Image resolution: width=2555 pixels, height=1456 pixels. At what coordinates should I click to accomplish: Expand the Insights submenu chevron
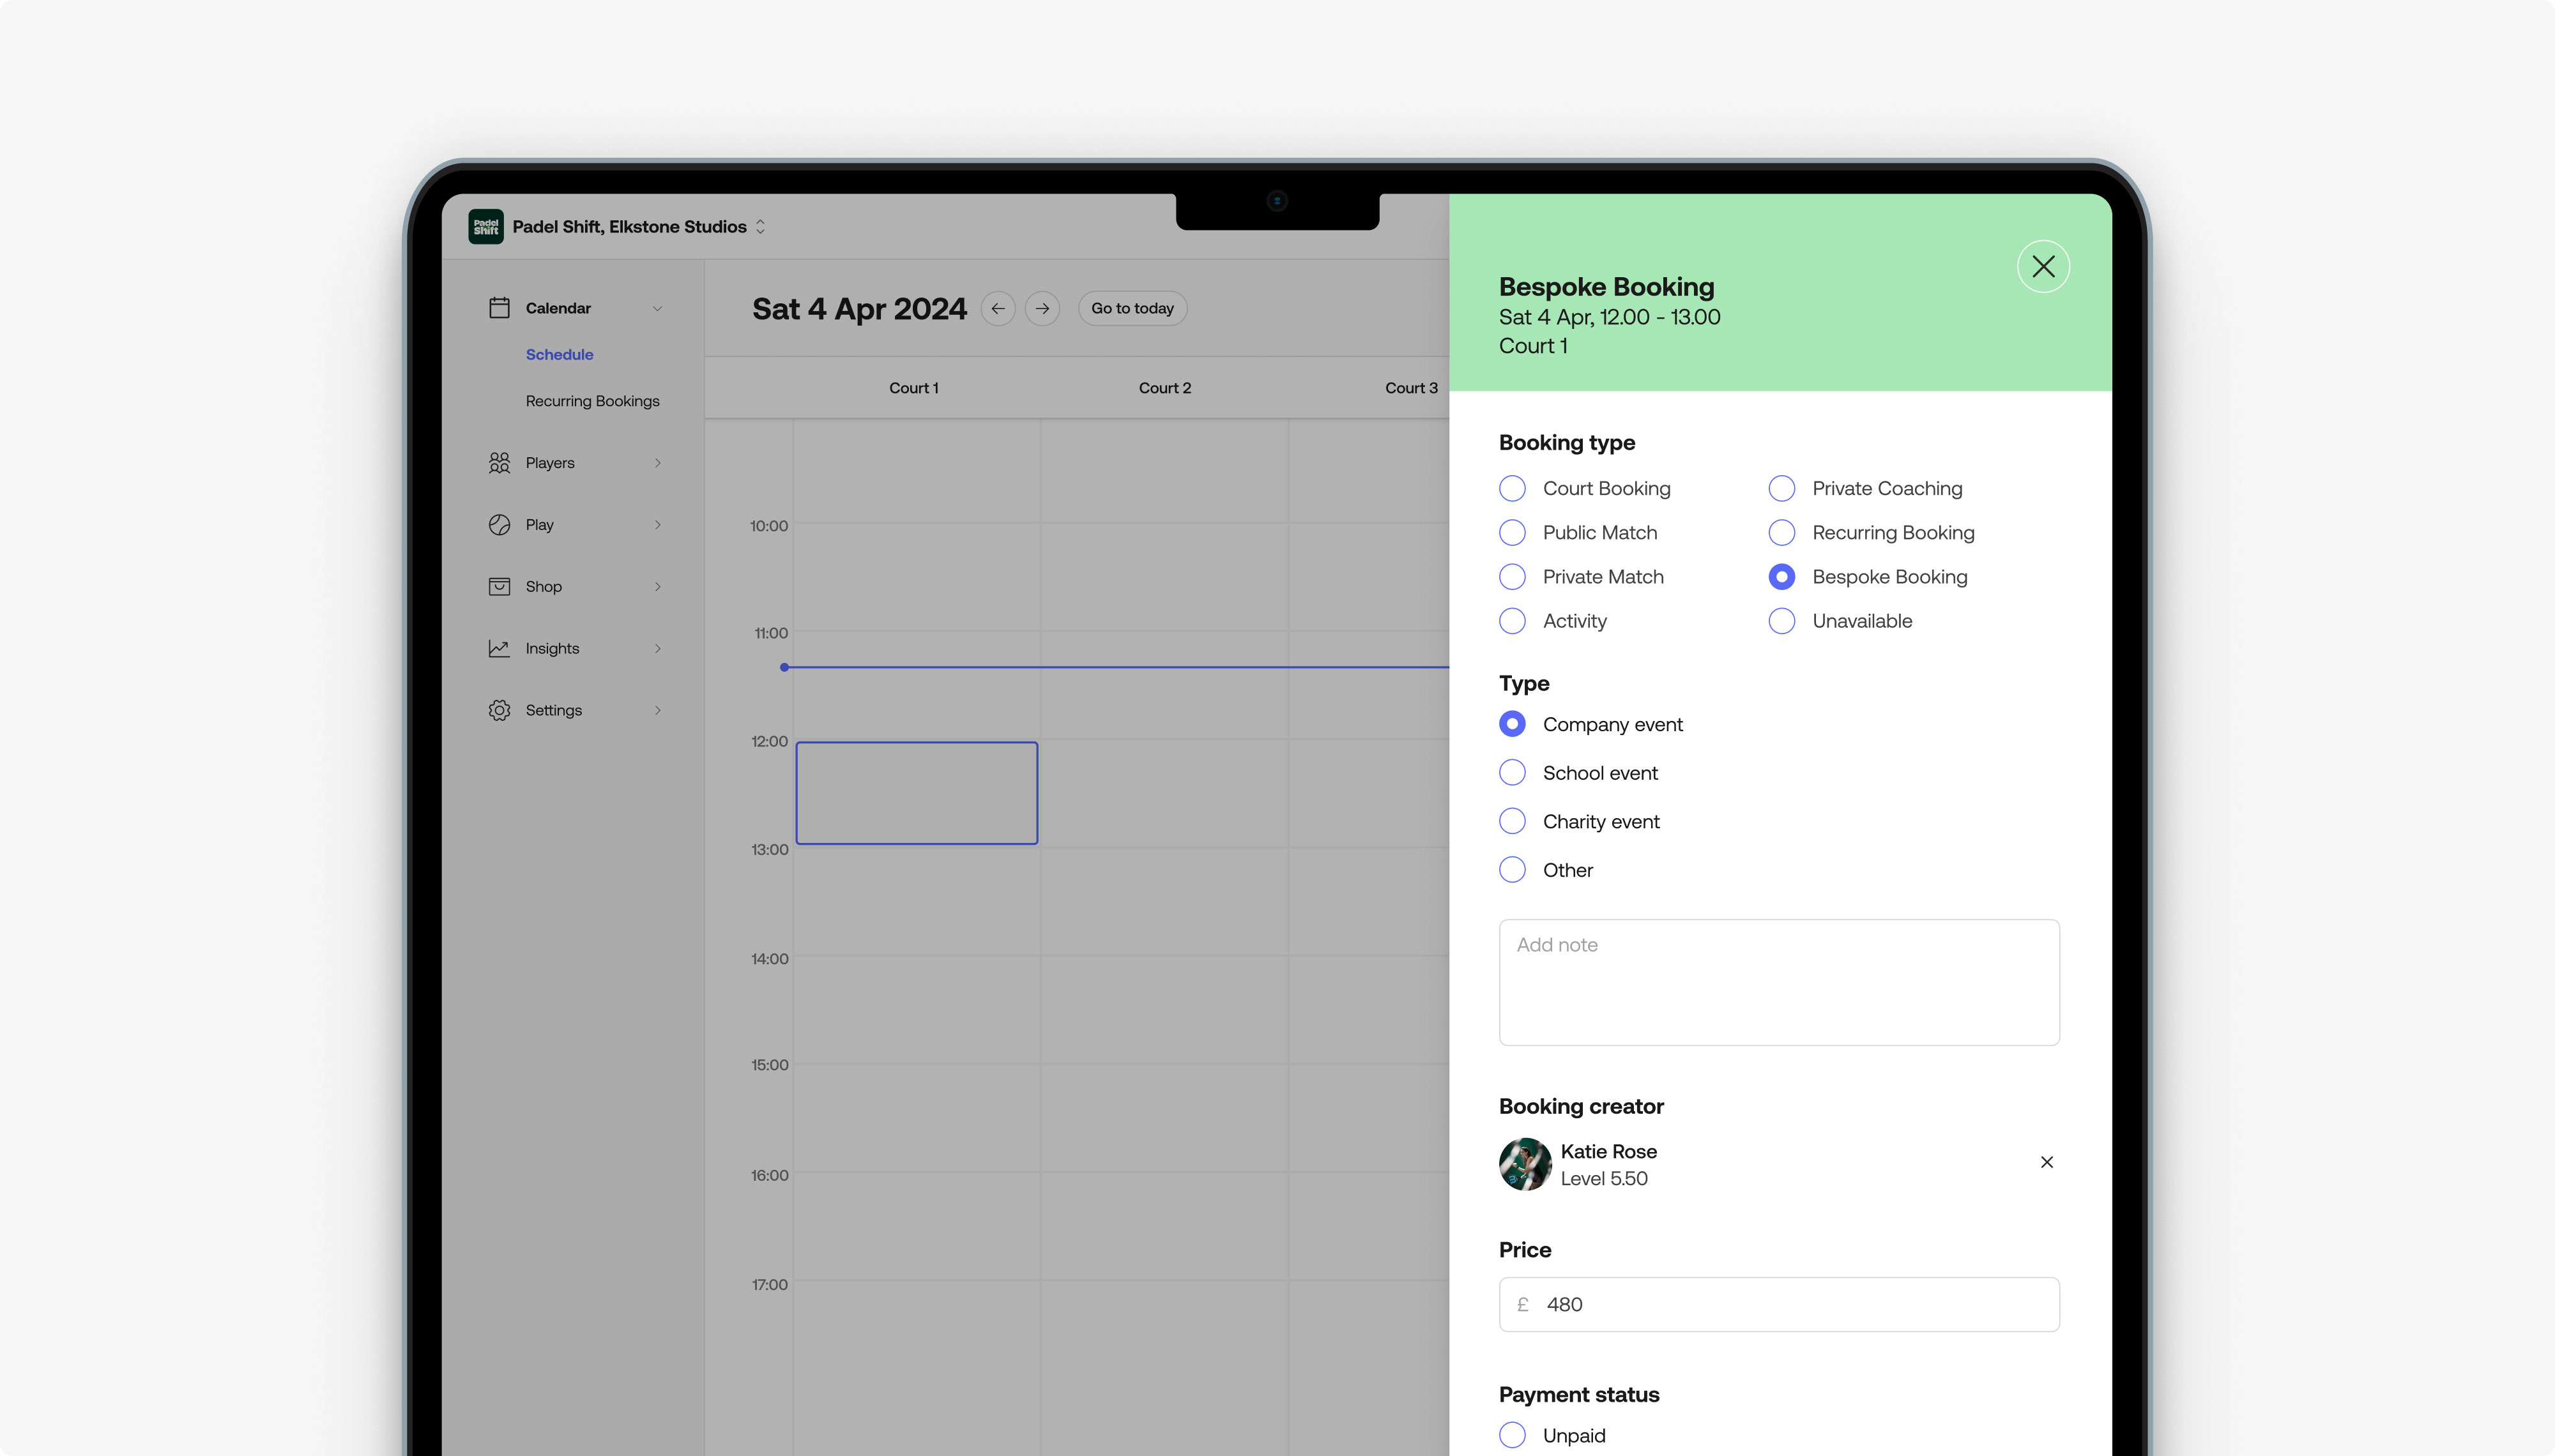pyautogui.click(x=657, y=649)
